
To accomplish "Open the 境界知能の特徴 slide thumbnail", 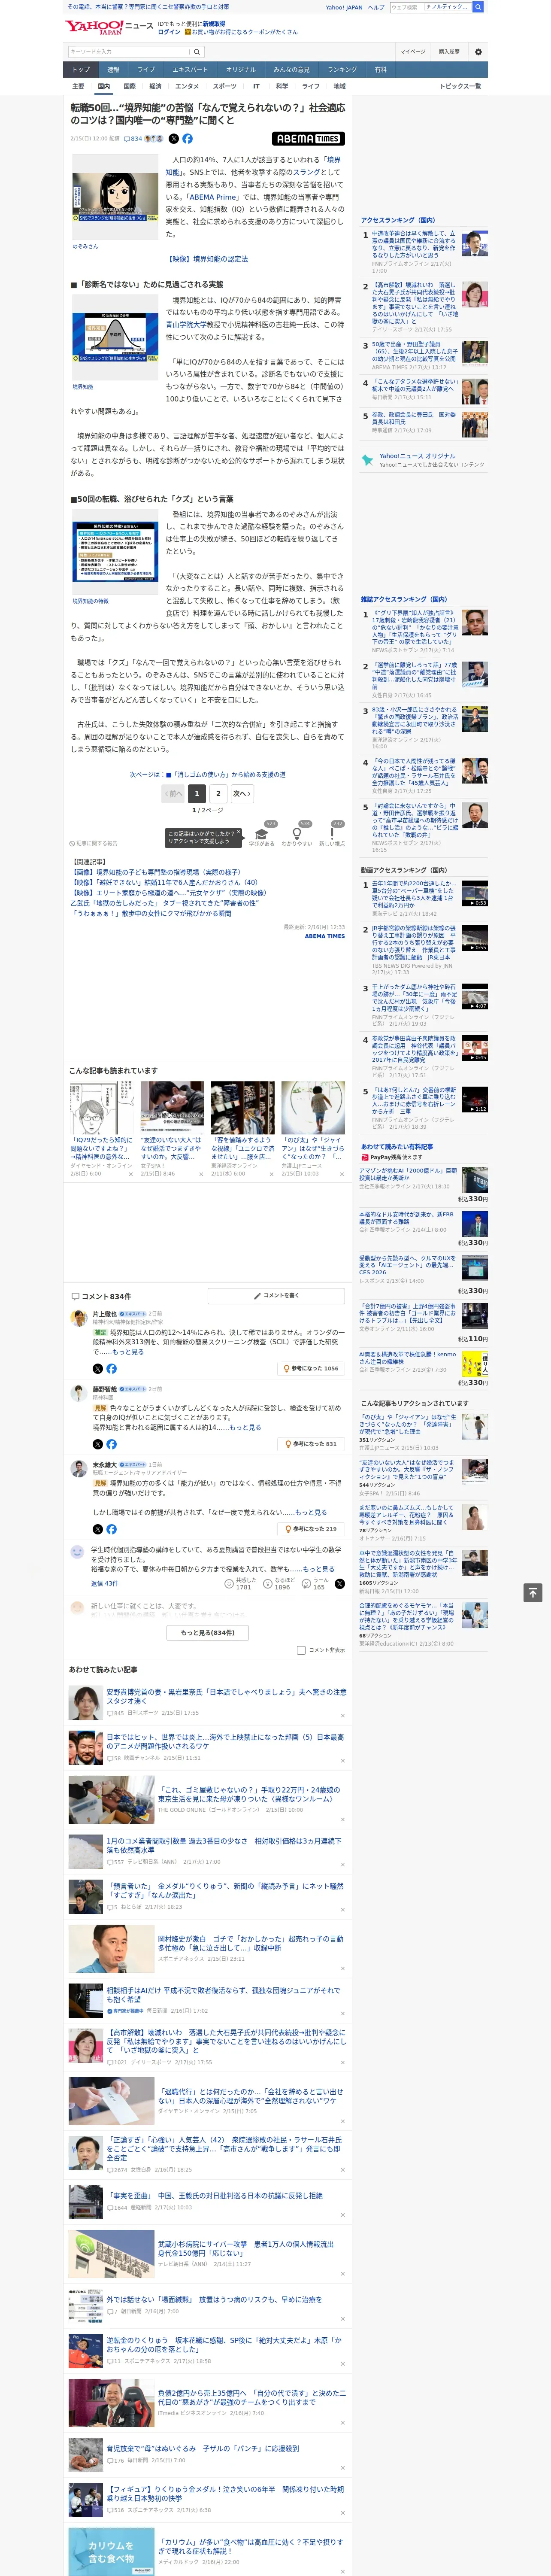I will [115, 552].
